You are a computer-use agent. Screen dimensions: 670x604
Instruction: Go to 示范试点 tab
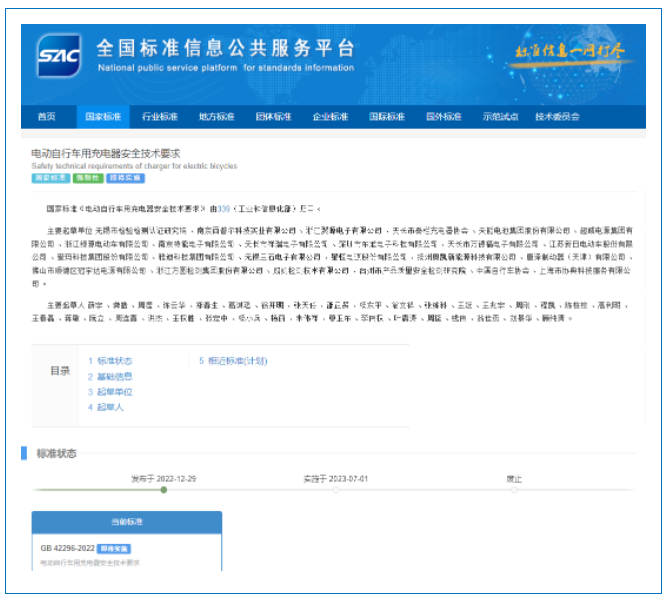pos(500,117)
